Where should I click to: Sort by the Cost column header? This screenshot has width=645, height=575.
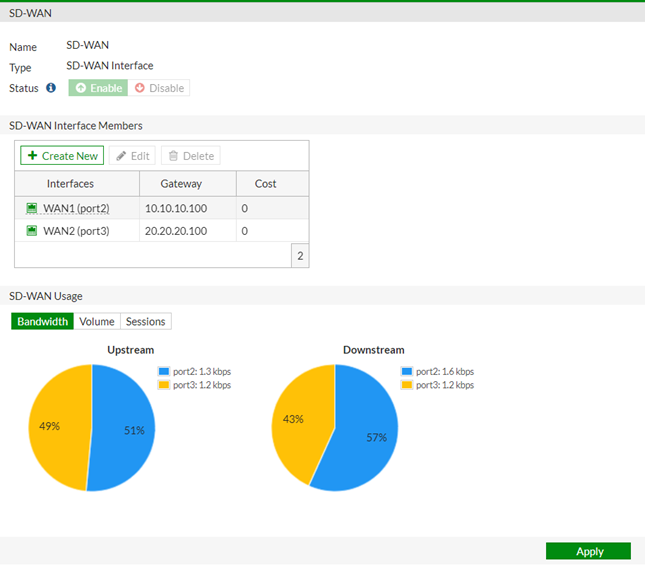click(265, 184)
